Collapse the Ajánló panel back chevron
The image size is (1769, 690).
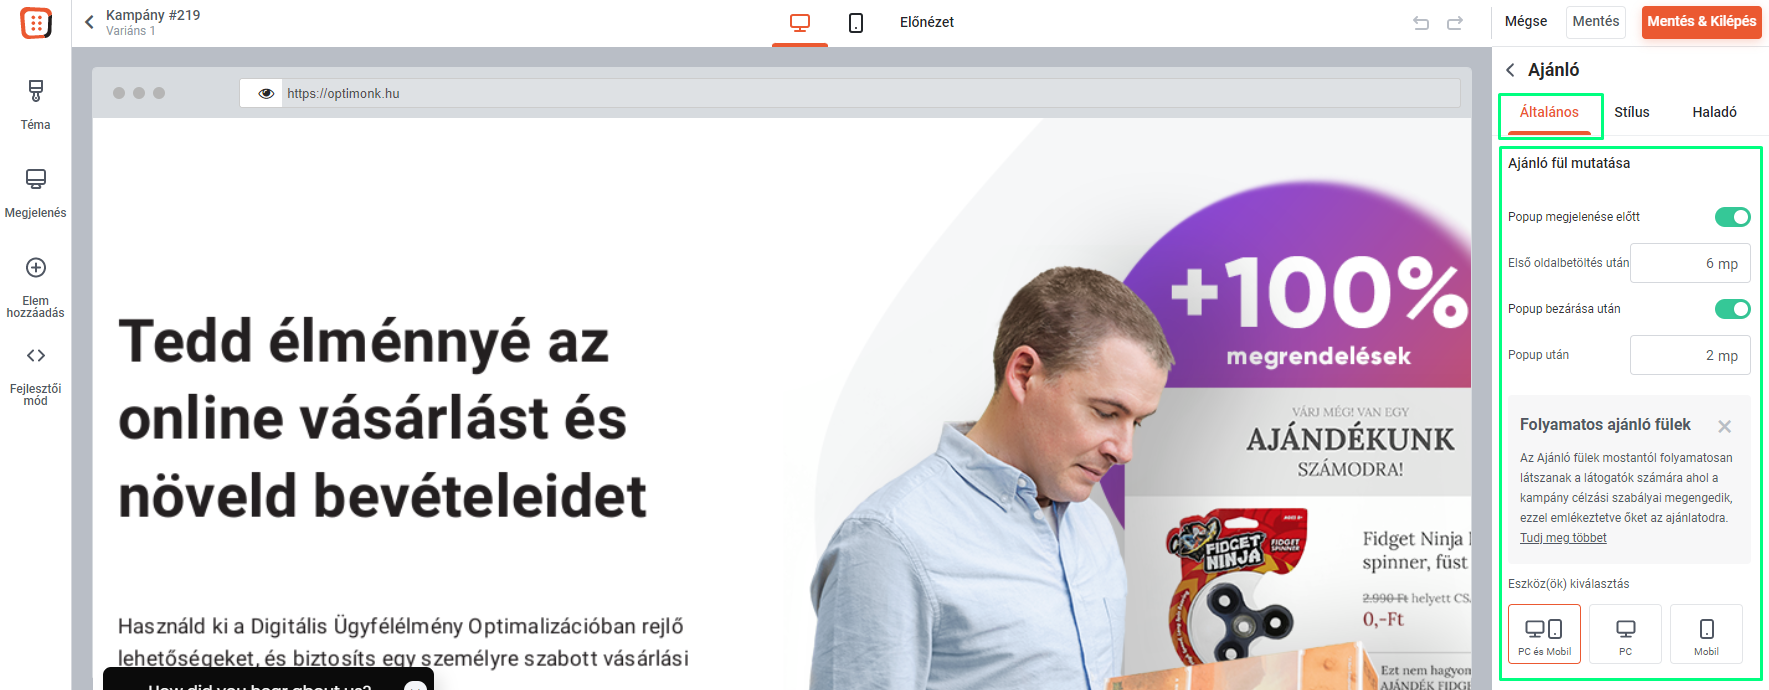[x=1510, y=70]
